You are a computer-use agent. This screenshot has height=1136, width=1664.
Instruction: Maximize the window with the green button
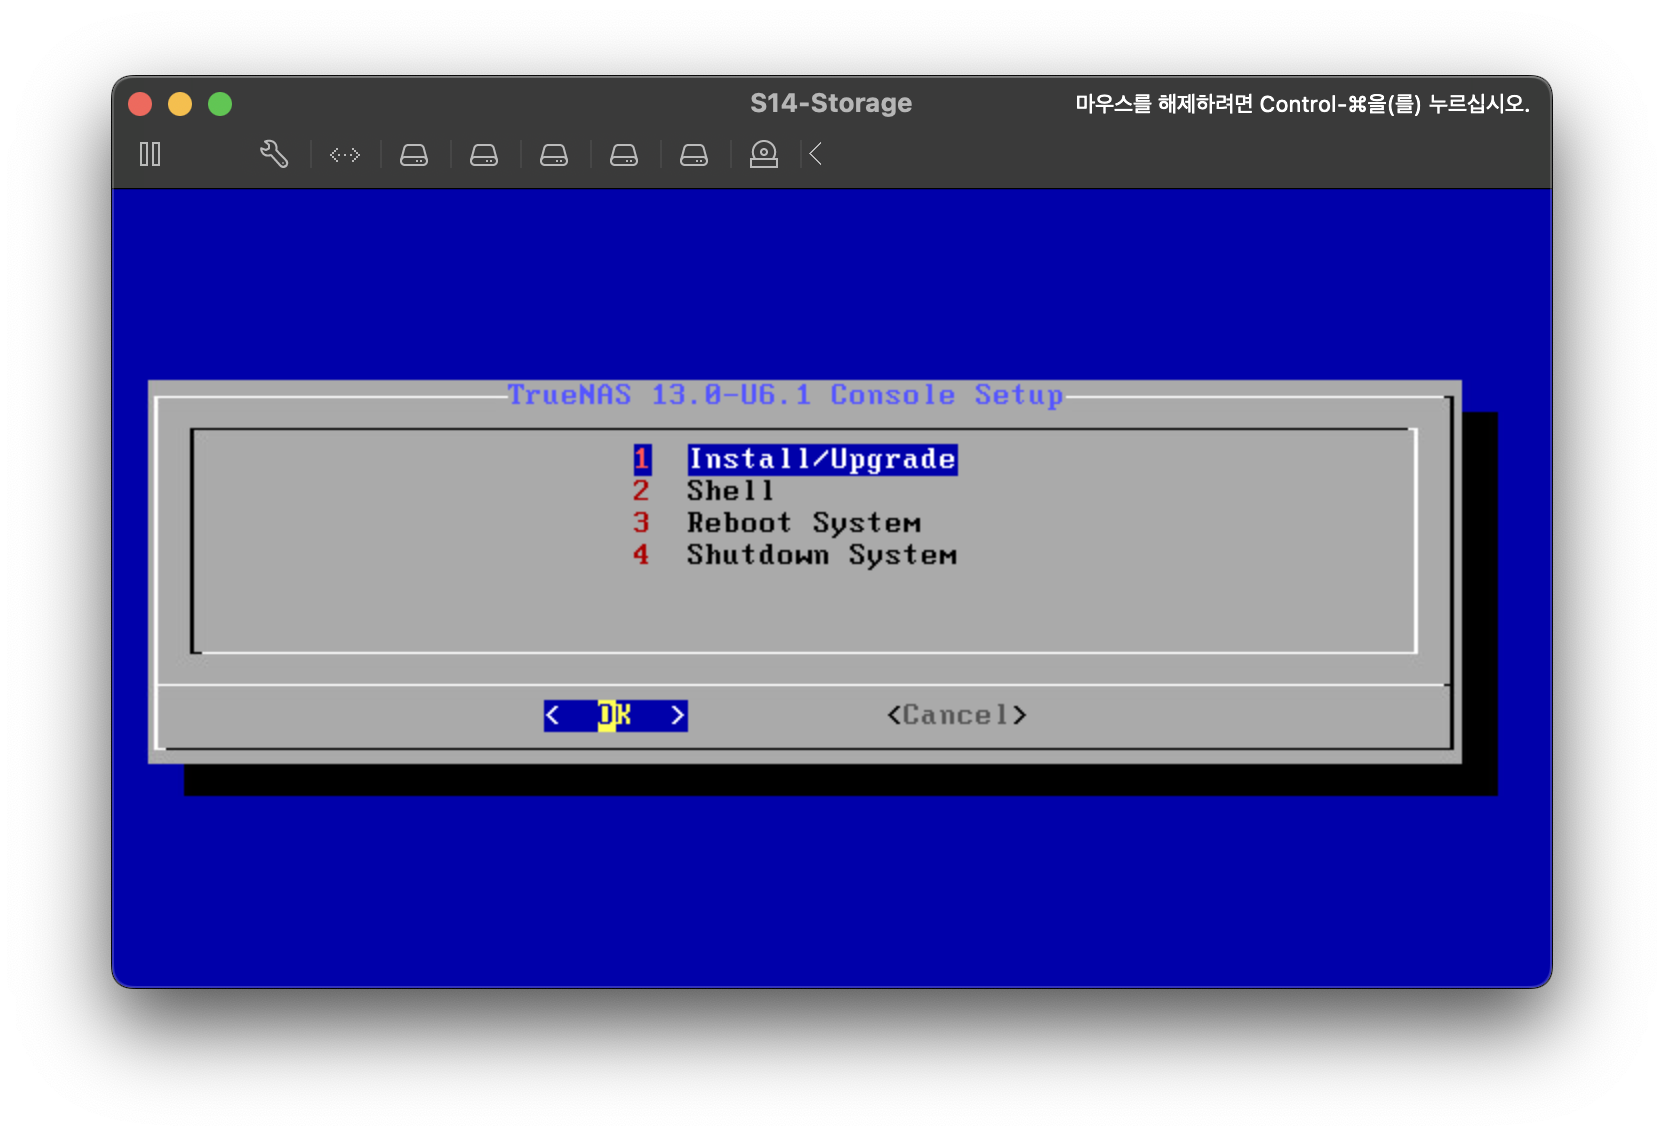click(x=220, y=104)
